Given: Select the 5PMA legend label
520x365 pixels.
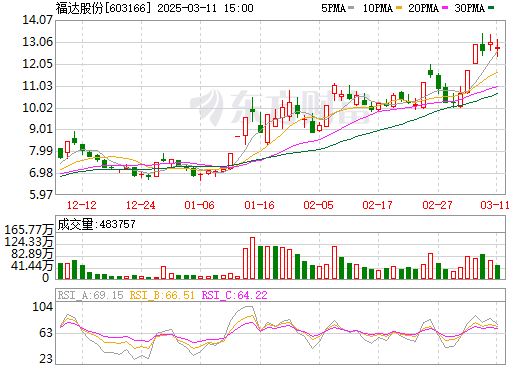Looking at the screenshot, I should click(333, 8).
